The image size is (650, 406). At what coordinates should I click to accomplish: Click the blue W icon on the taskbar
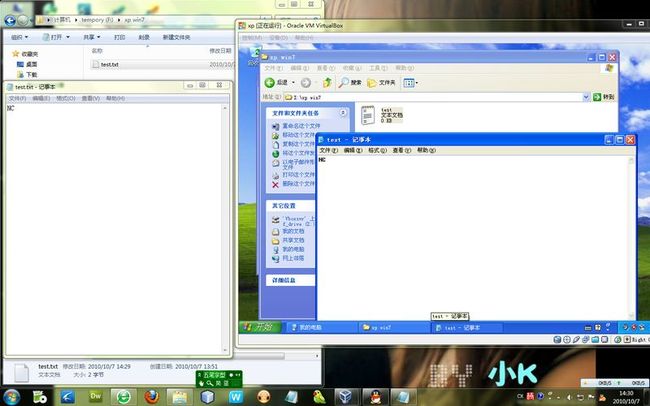[235, 397]
